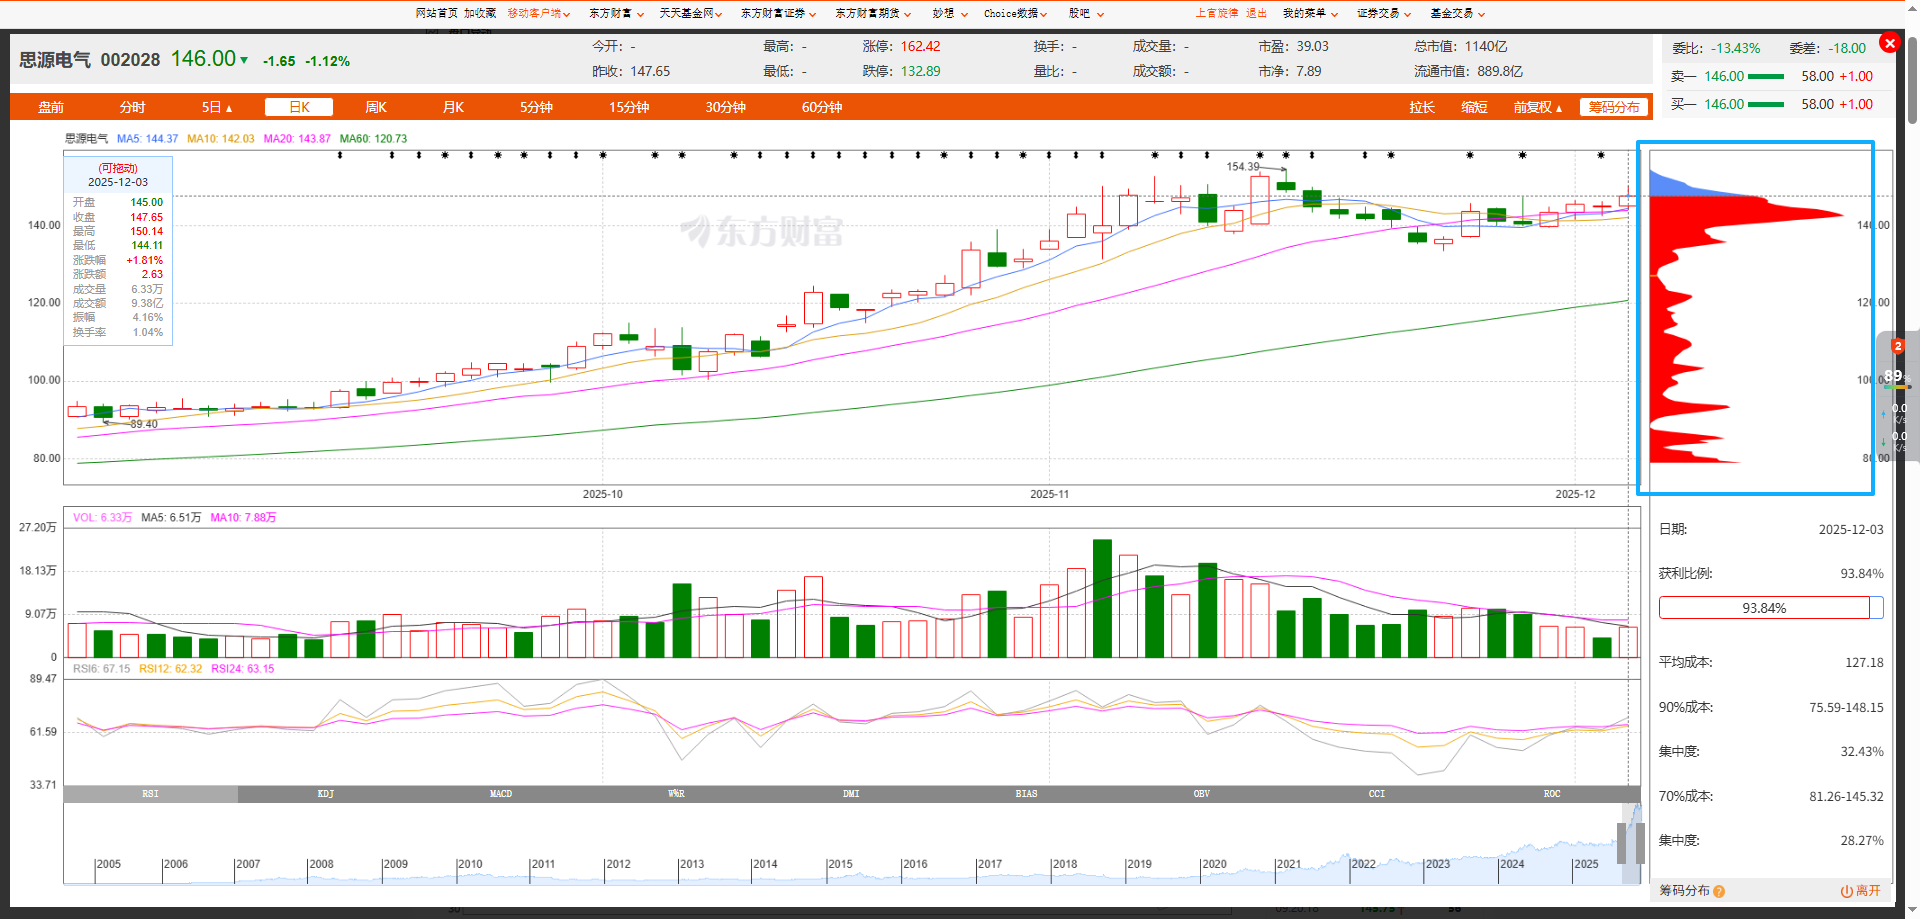Viewport: 1920px width, 919px height.
Task: Select the W%R indicator tab
Action: [x=676, y=794]
